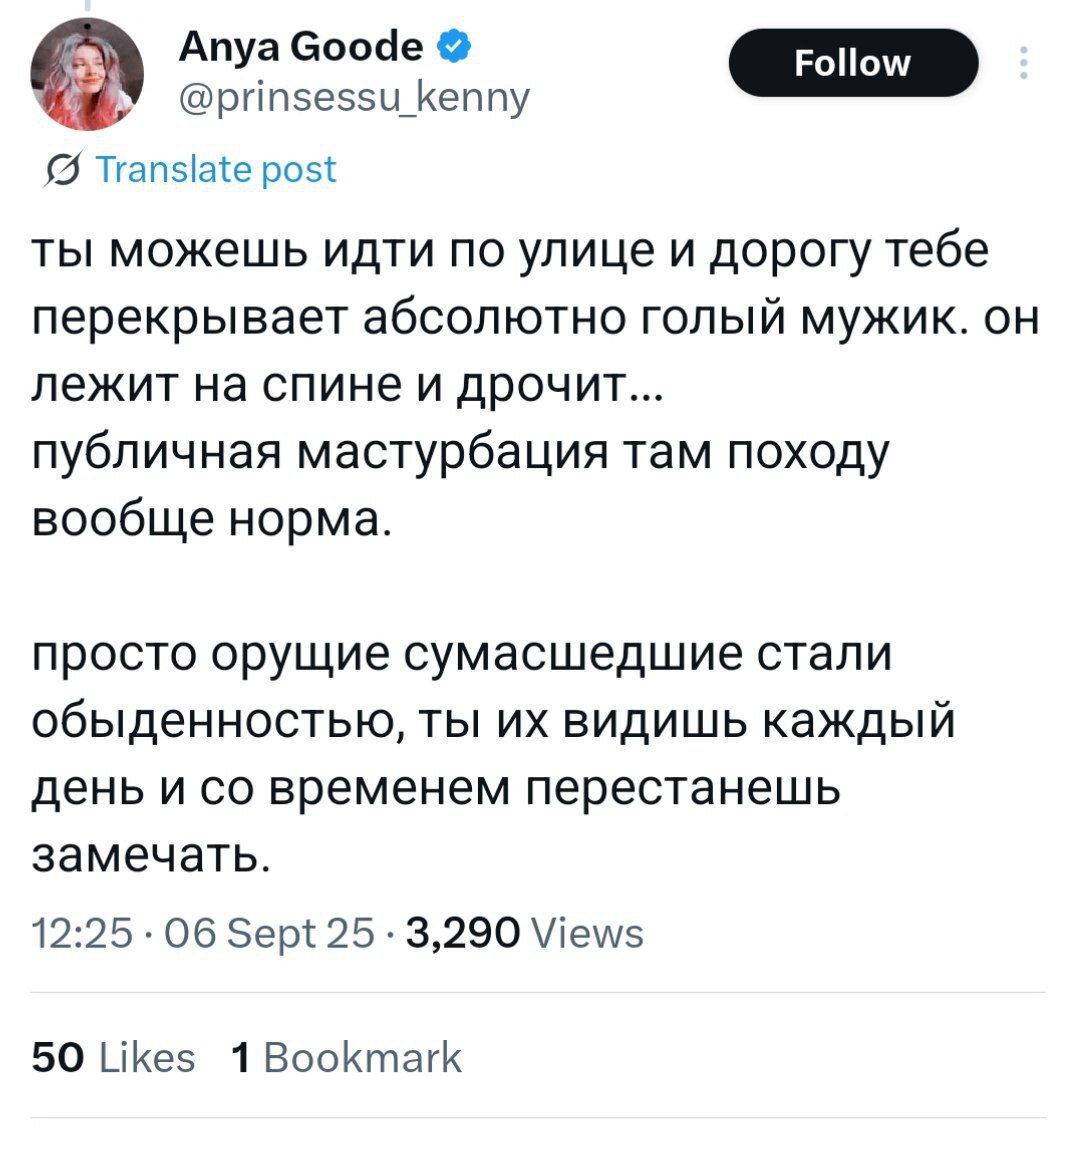This screenshot has height=1151, width=1080.
Task: Click the blue verified badge
Action: click(x=450, y=45)
